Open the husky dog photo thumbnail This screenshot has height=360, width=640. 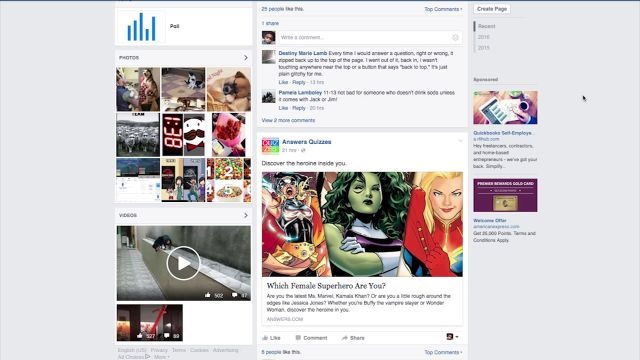pos(138,89)
